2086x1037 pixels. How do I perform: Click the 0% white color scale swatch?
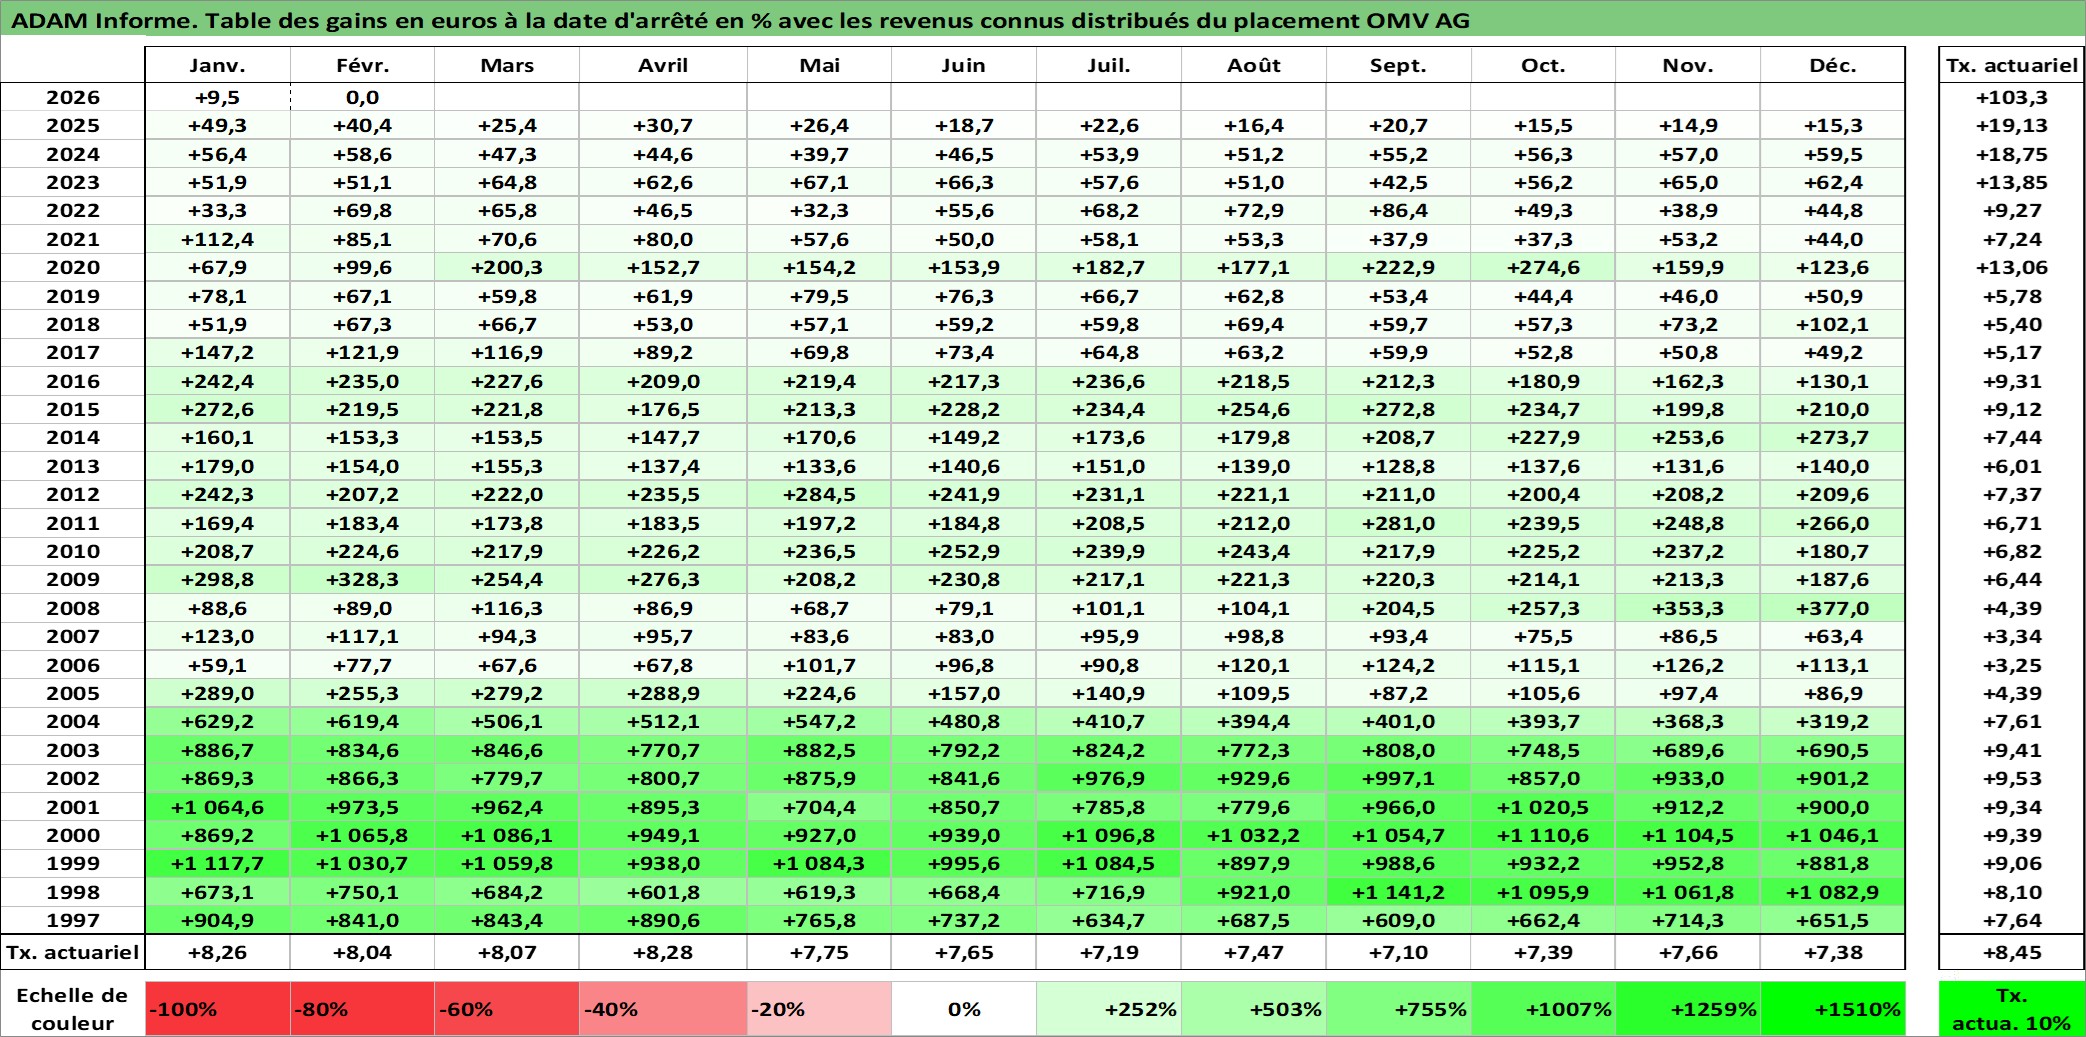coord(964,1009)
